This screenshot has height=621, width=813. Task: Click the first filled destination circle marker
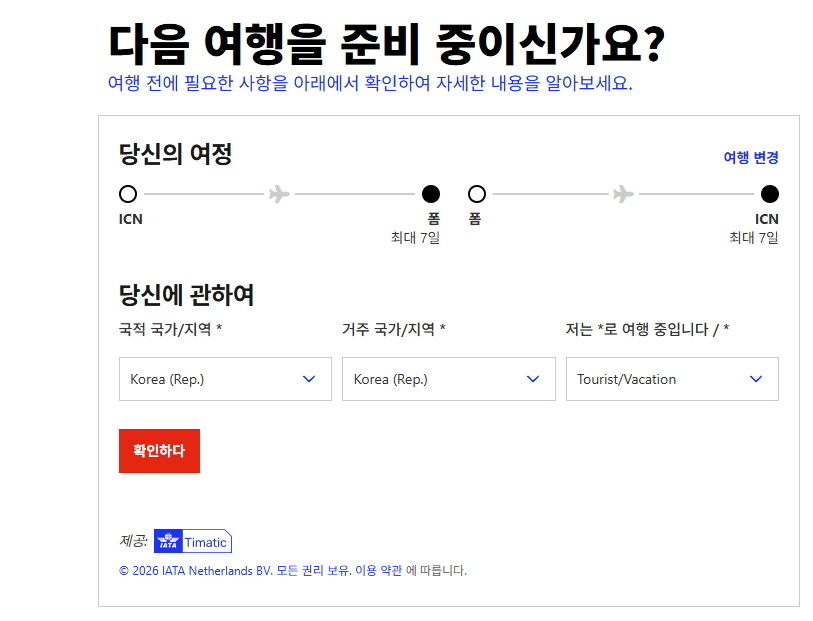pos(431,194)
